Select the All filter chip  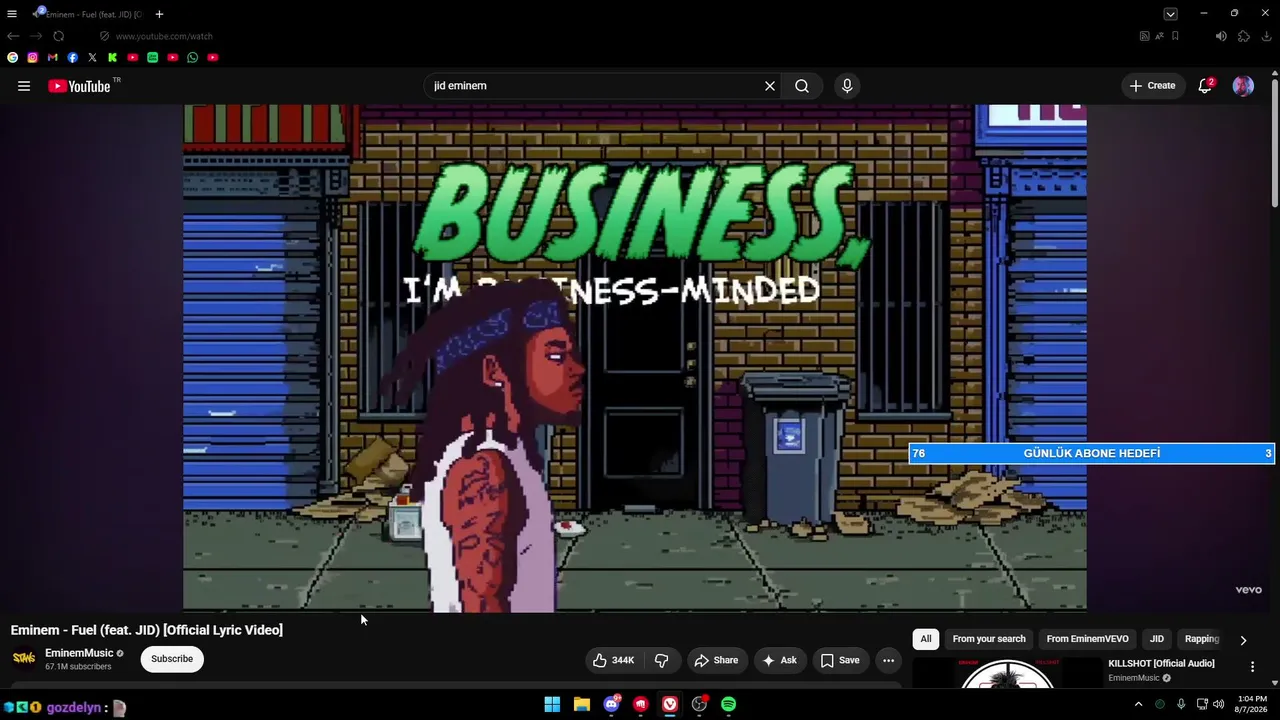926,639
